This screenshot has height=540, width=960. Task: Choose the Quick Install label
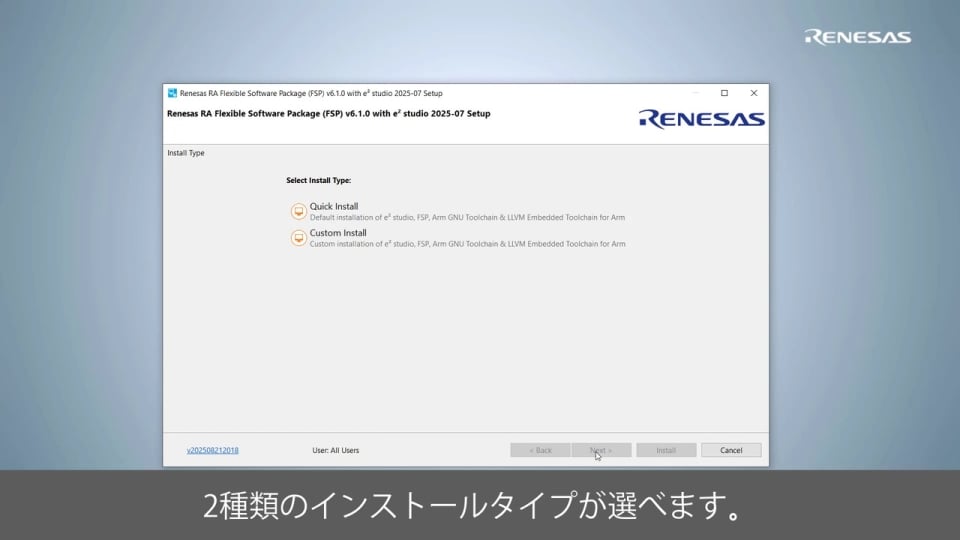click(x=334, y=206)
